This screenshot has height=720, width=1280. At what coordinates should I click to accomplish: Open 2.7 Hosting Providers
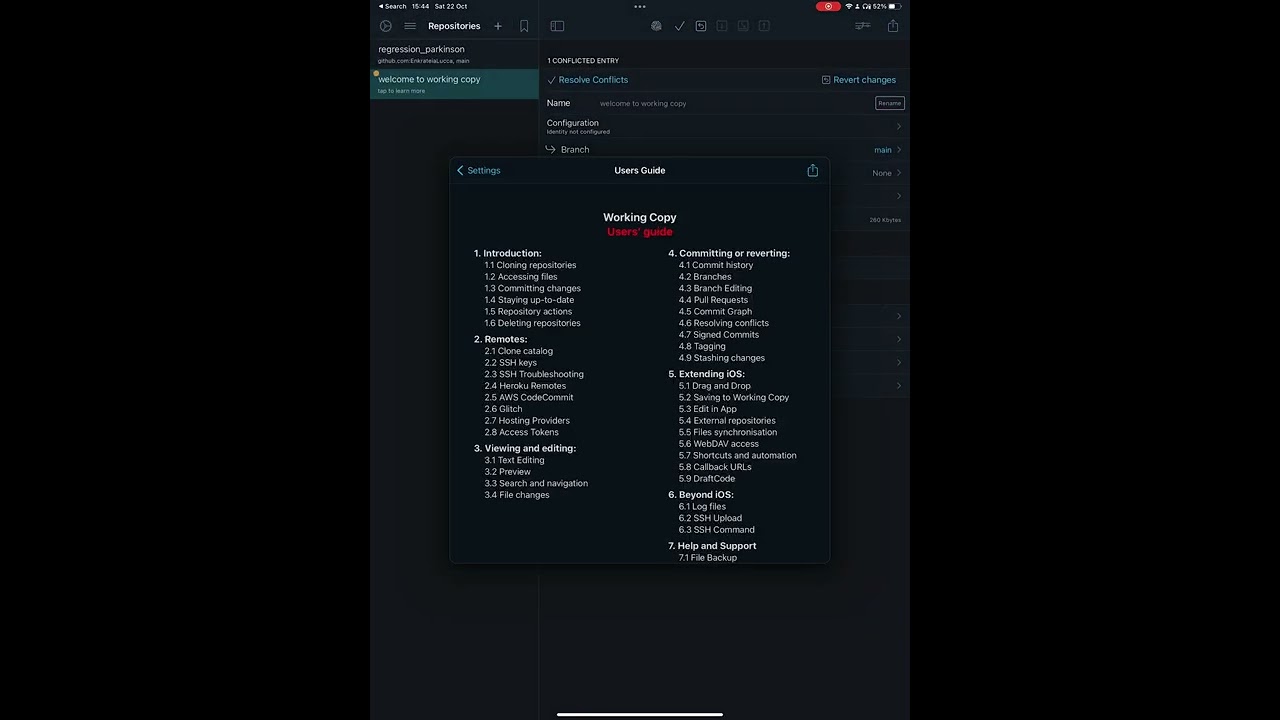point(527,421)
